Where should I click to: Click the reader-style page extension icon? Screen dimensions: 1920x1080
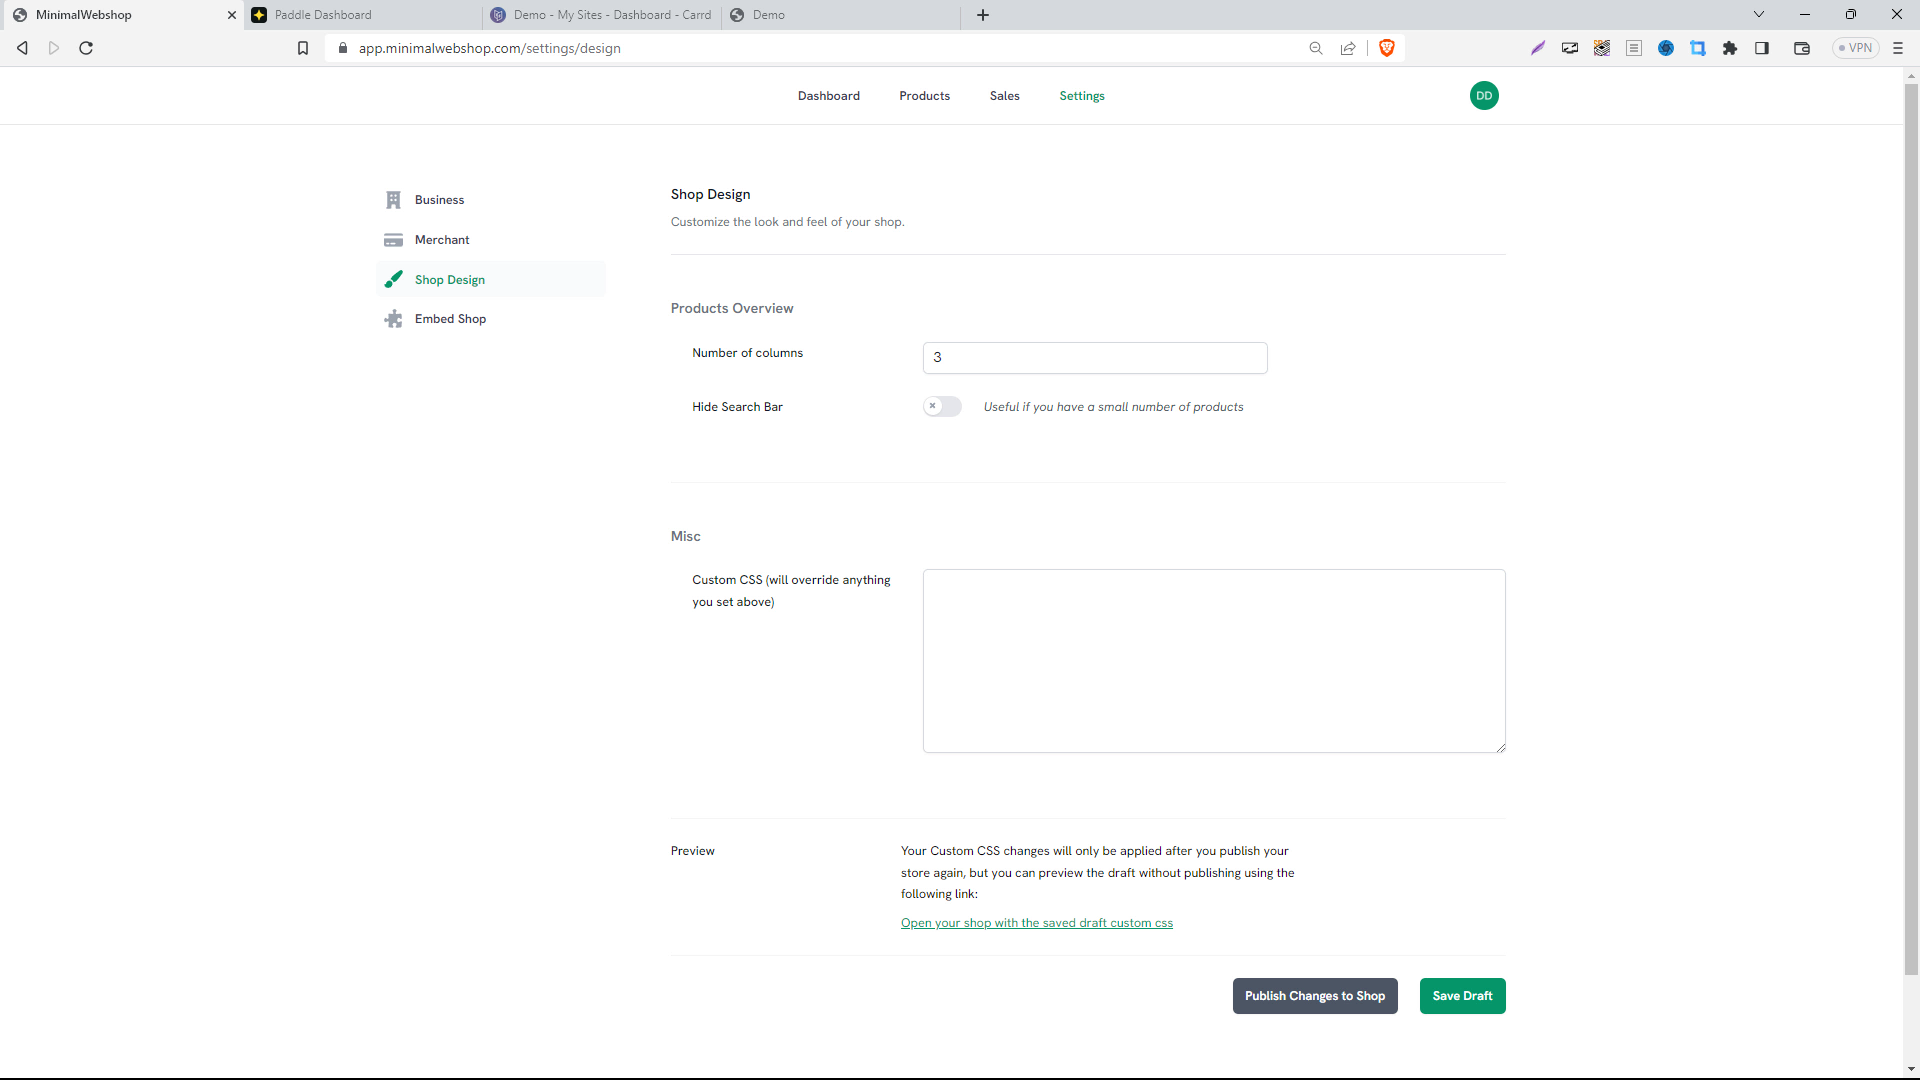pyautogui.click(x=1634, y=48)
